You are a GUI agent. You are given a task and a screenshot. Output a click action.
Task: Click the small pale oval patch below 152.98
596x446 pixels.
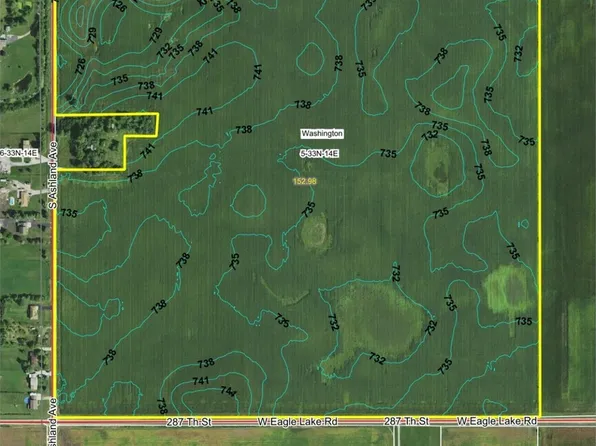click(x=315, y=234)
